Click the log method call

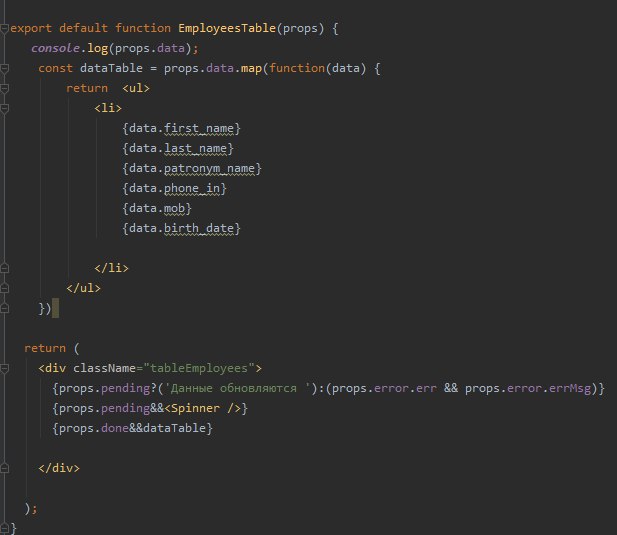point(98,48)
